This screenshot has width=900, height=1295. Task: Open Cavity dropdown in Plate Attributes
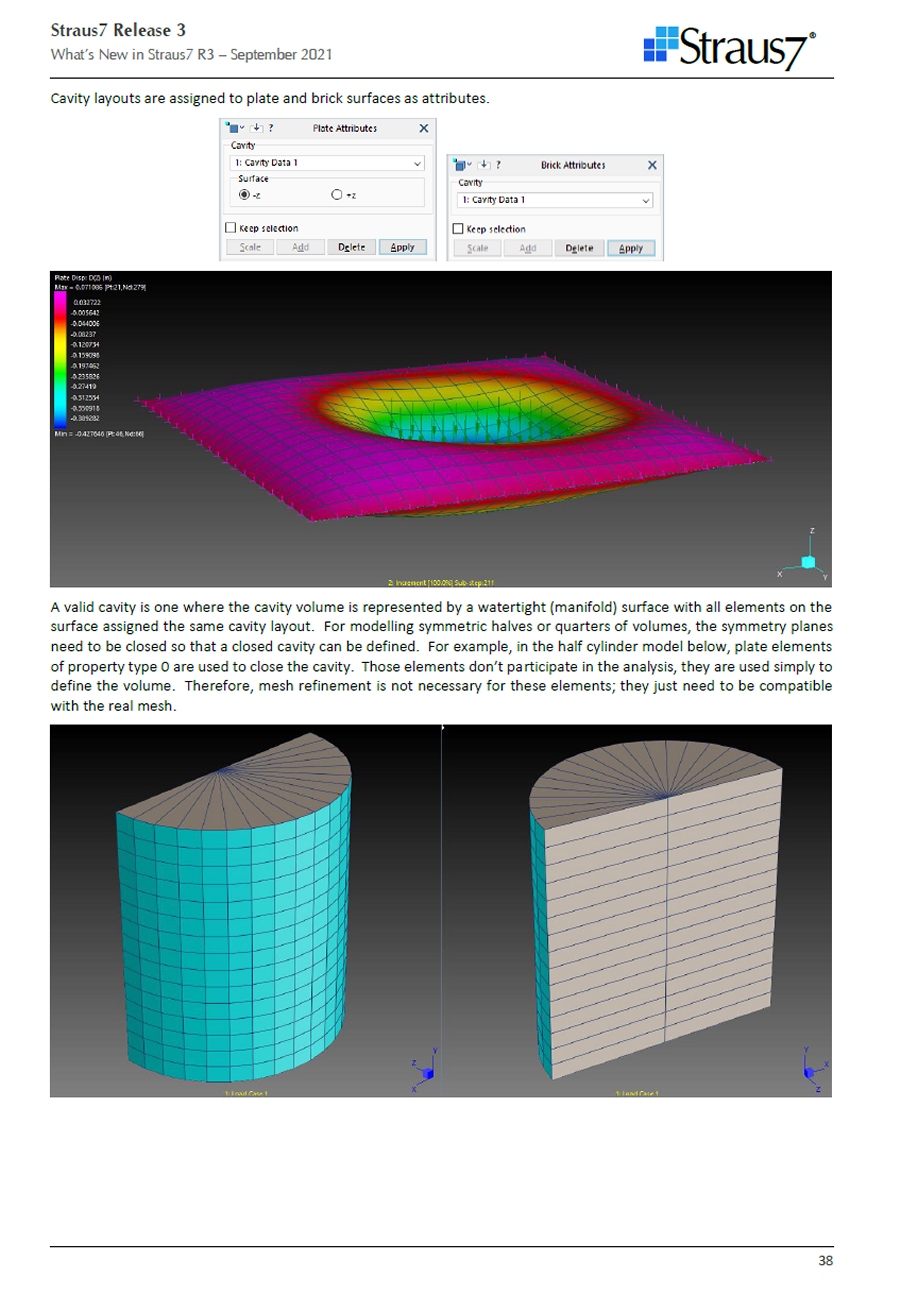[x=417, y=162]
